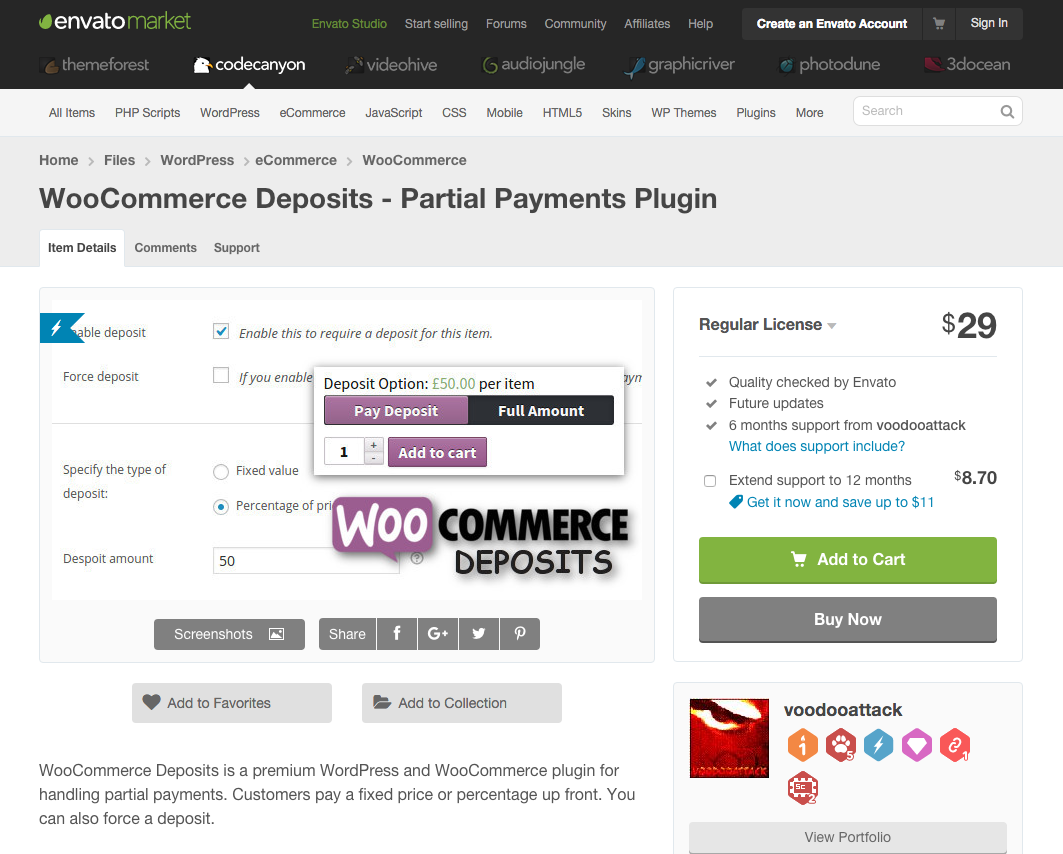Screen dimensions: 1063x854
Task: Open the Regular License dropdown
Action: tap(767, 325)
